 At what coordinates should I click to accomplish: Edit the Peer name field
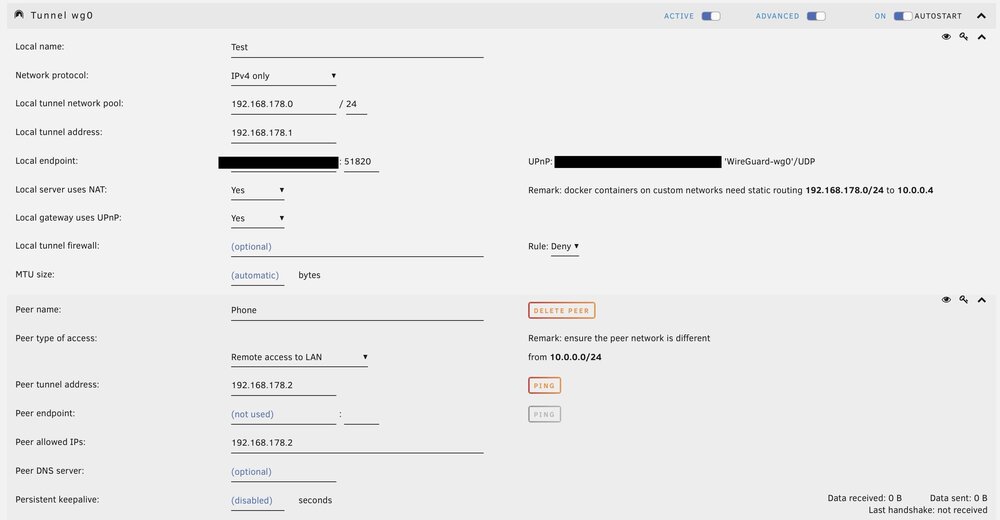[x=357, y=311]
